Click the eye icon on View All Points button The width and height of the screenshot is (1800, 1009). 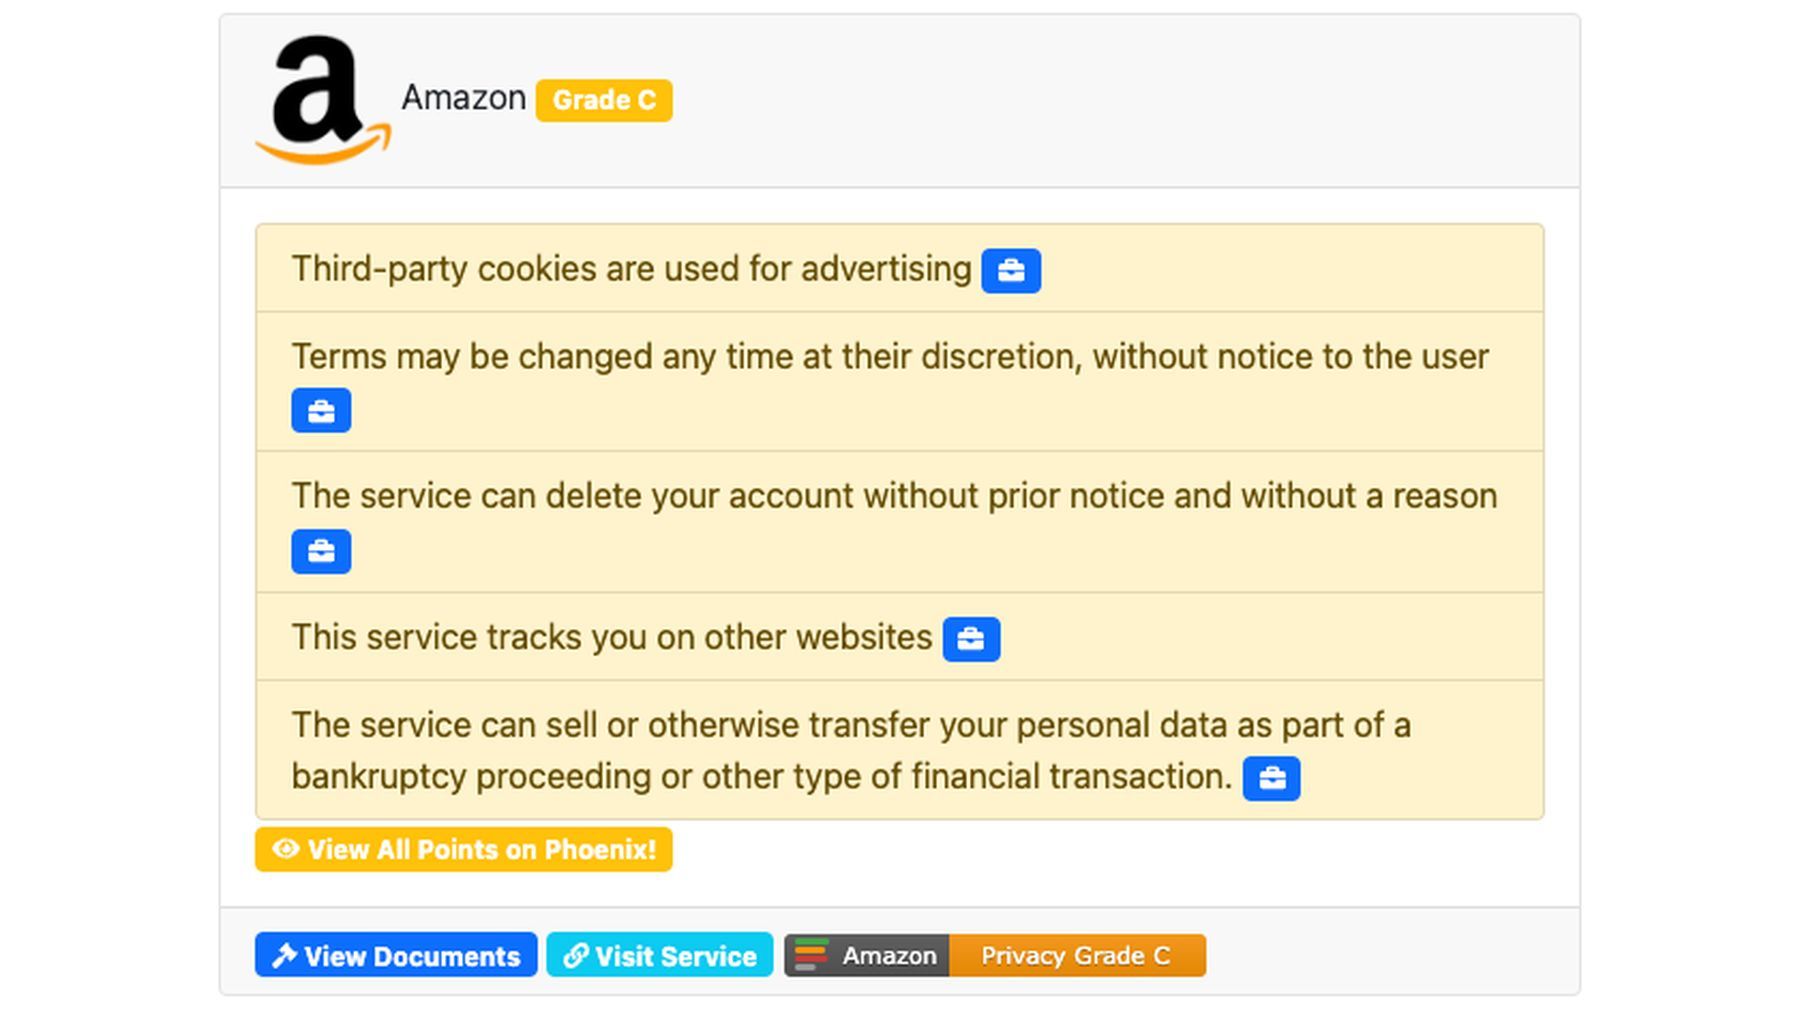285,849
